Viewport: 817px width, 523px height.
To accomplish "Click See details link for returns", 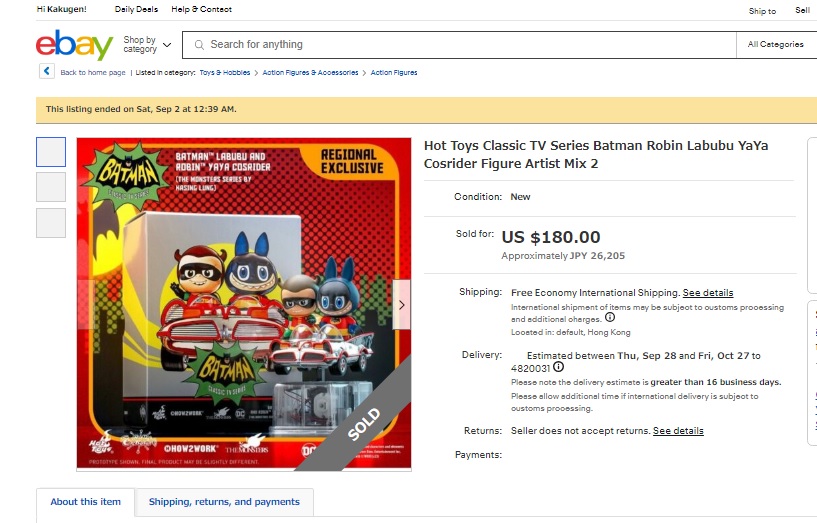I will click(x=678, y=431).
